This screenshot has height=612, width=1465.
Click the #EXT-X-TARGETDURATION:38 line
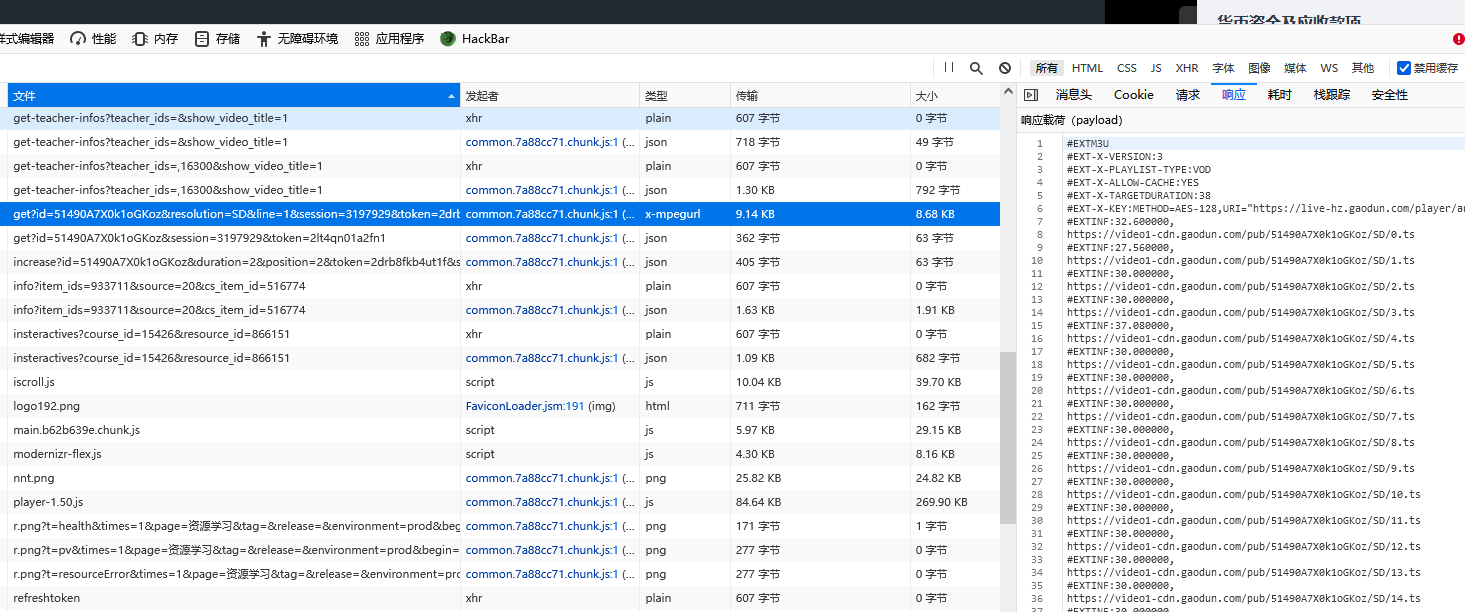(x=1138, y=196)
